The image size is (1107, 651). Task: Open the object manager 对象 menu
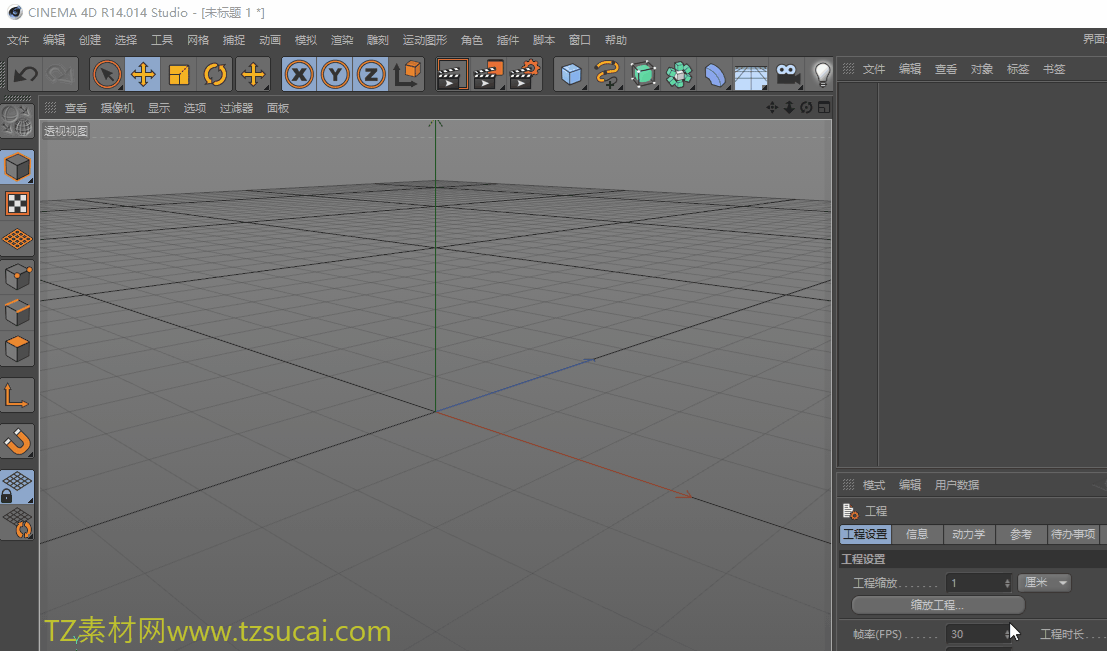pos(981,69)
